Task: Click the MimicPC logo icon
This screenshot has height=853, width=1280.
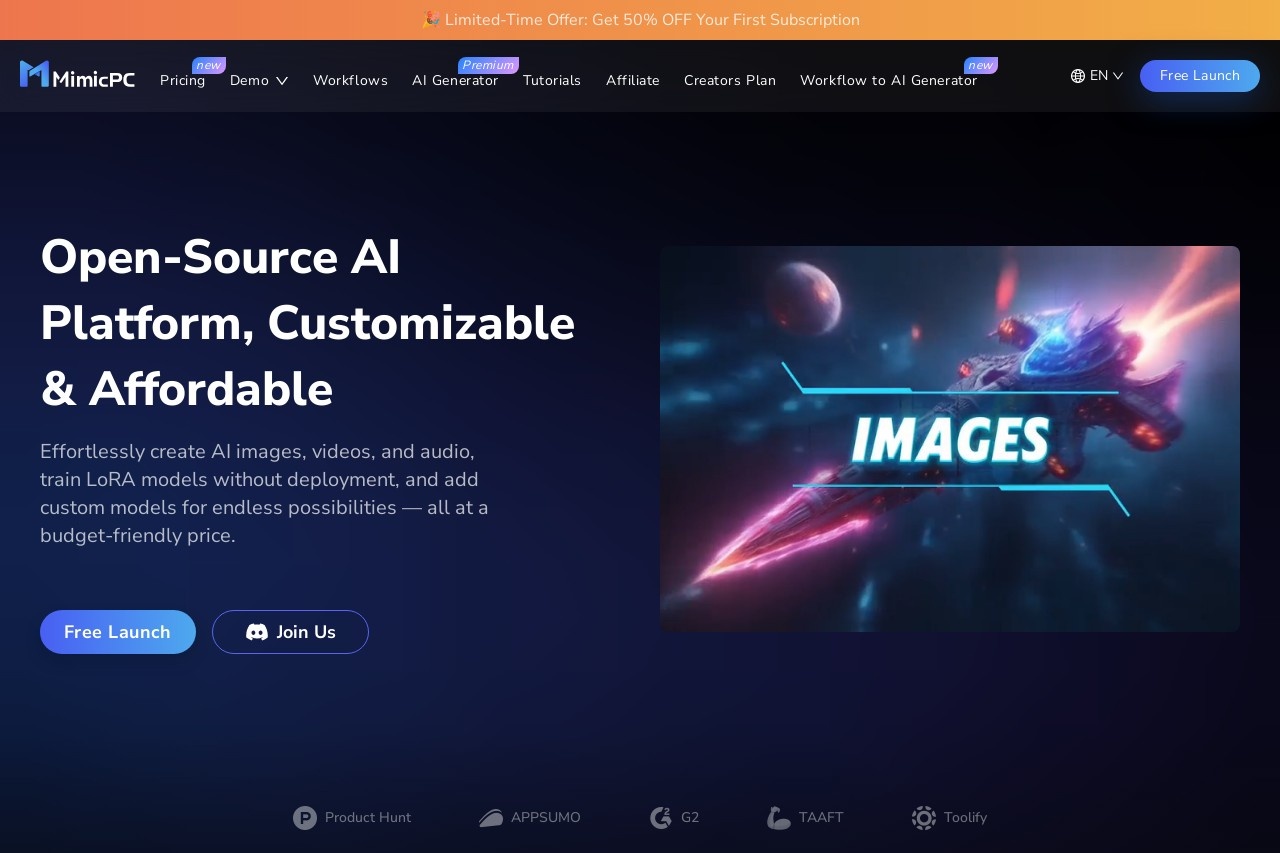Action: point(34,74)
